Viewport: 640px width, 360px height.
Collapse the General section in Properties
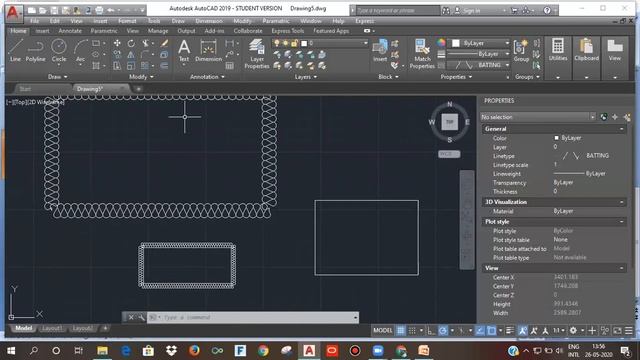(621, 129)
